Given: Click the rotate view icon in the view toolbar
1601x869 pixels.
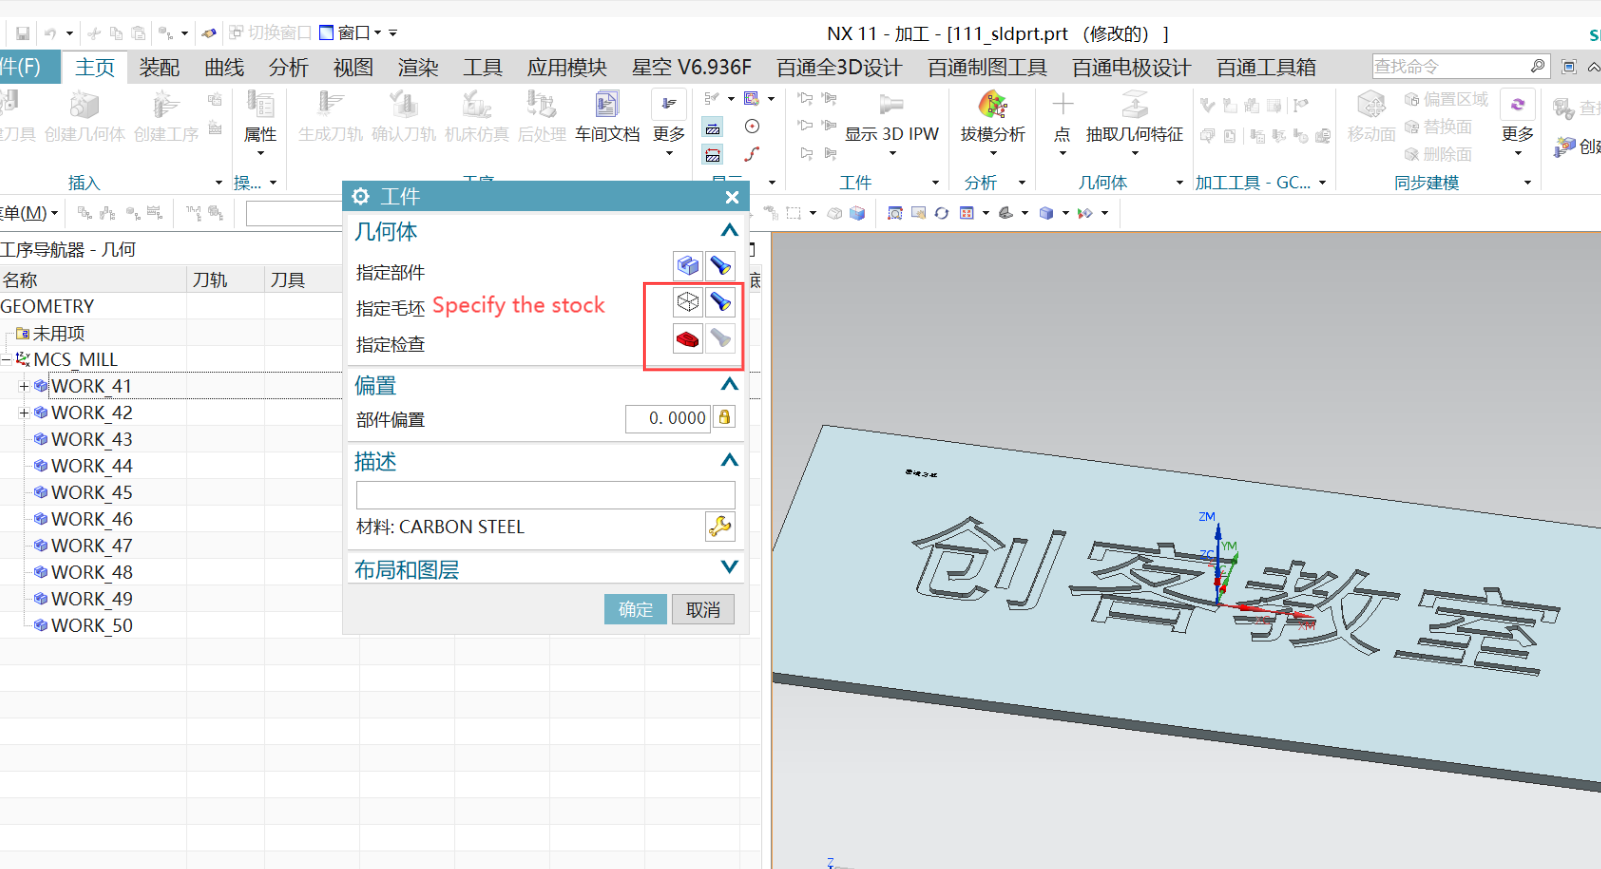Looking at the screenshot, I should click(941, 213).
